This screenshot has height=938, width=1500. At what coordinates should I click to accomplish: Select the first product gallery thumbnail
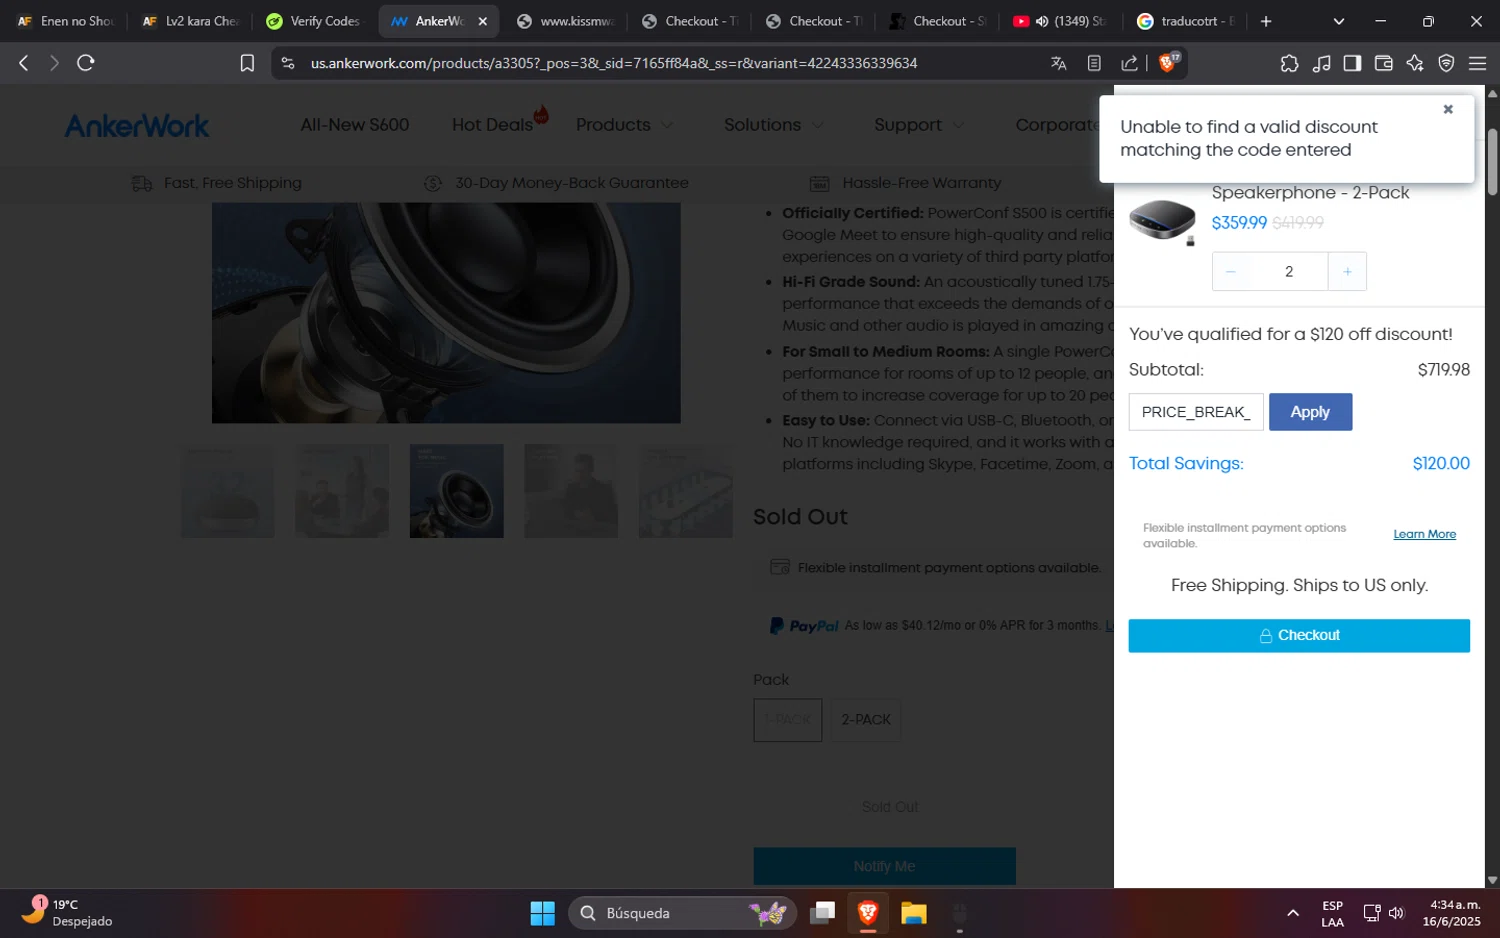[228, 491]
